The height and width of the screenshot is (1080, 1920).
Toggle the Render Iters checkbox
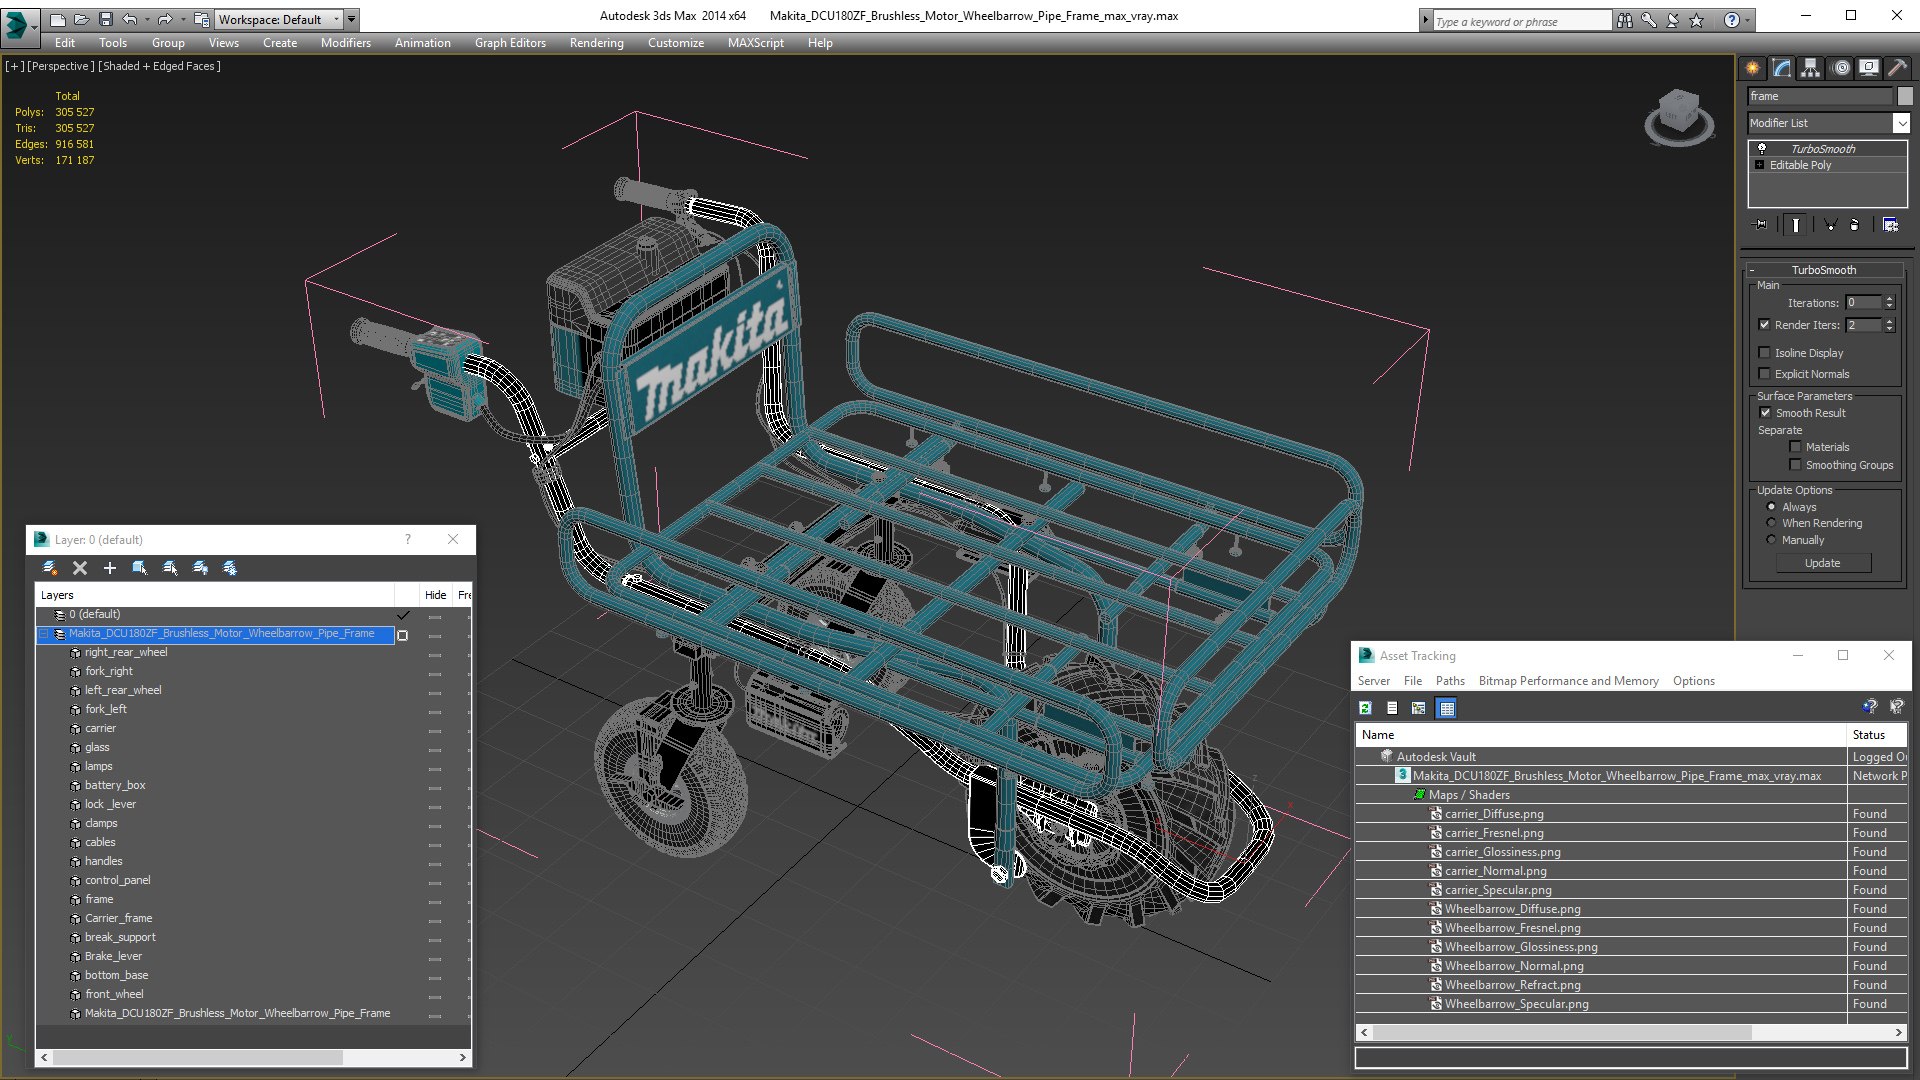(x=1764, y=325)
